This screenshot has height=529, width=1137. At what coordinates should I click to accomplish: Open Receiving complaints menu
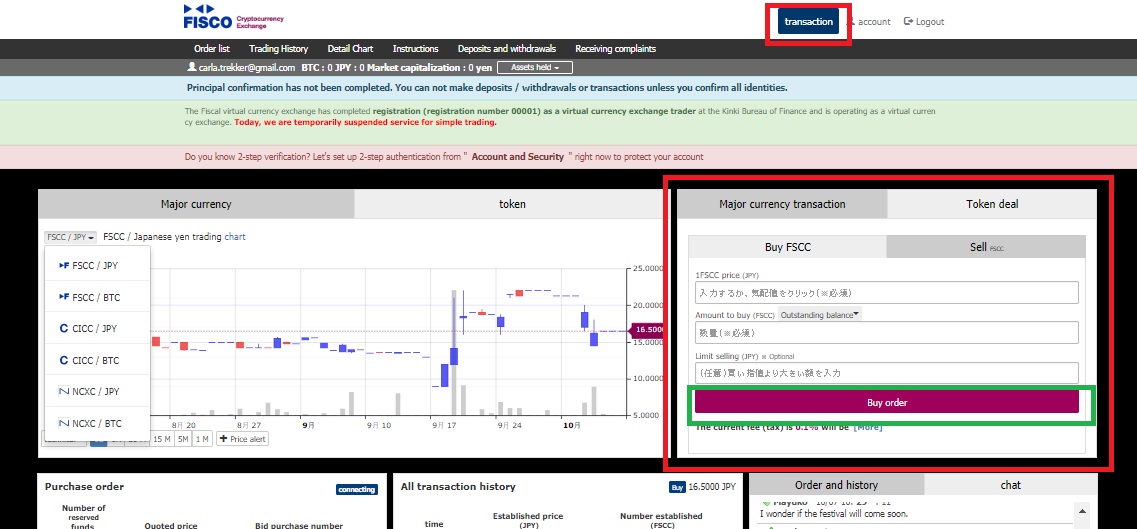616,49
